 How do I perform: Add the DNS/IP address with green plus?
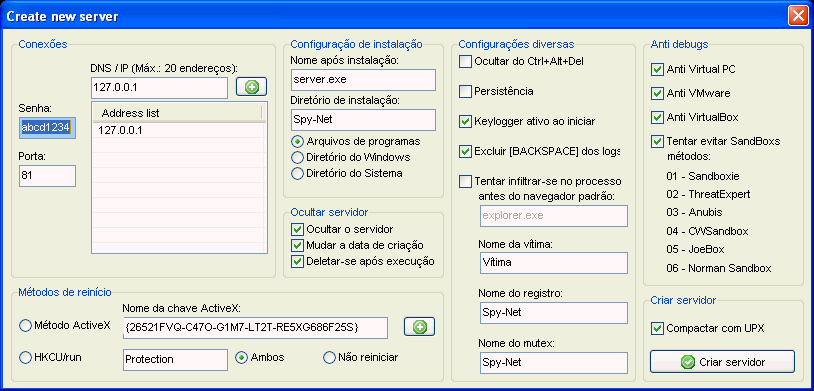252,87
